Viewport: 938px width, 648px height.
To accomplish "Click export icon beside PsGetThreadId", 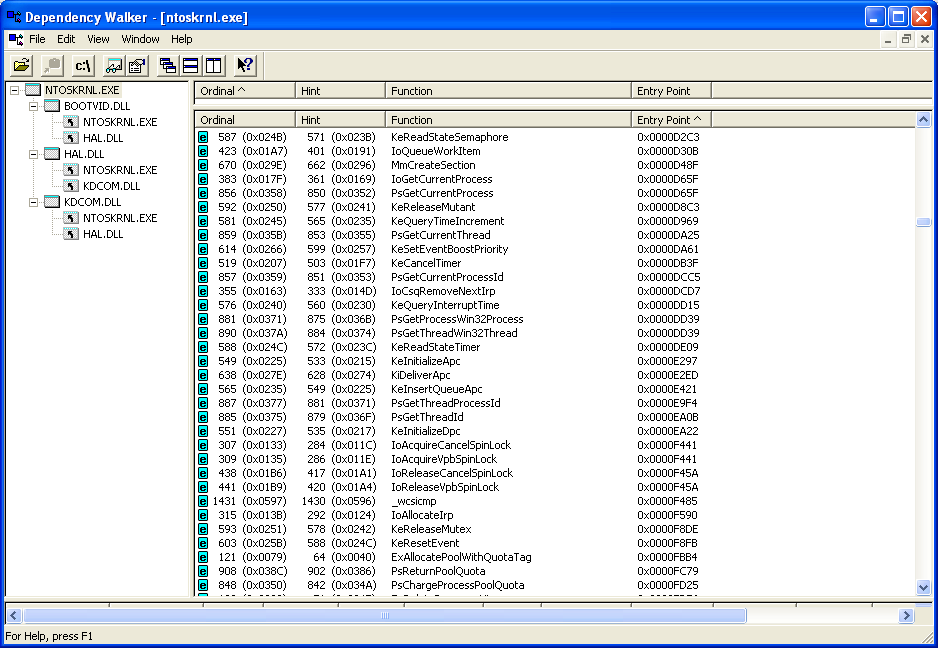I will pos(203,417).
